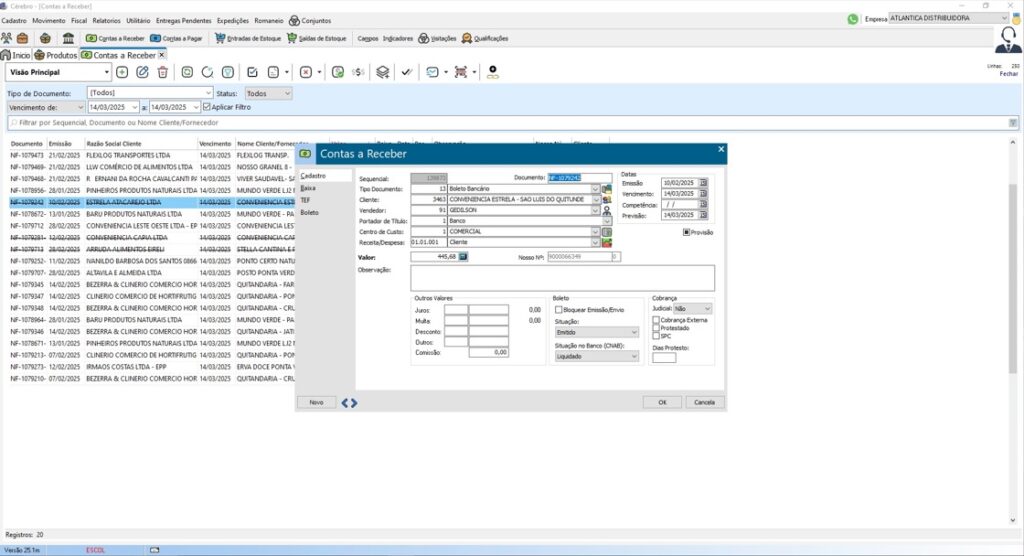The image size is (1024, 556).
Task: Click the Observação text area
Action: (x=562, y=278)
